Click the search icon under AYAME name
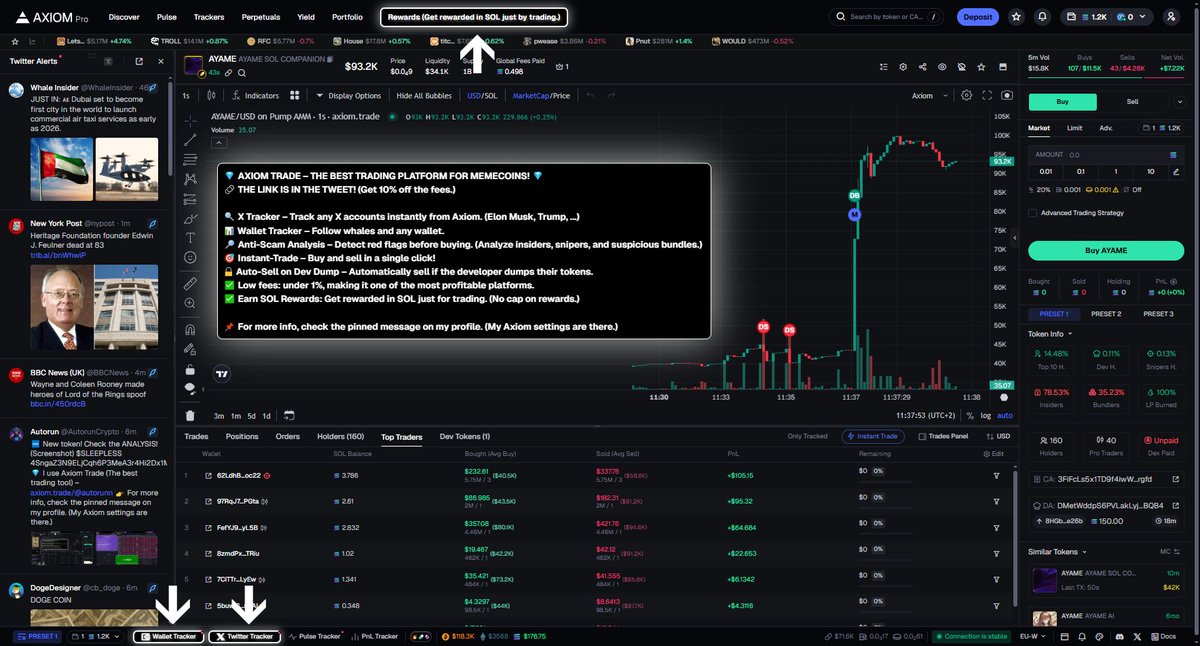The width and height of the screenshot is (1200, 646). pyautogui.click(x=242, y=73)
